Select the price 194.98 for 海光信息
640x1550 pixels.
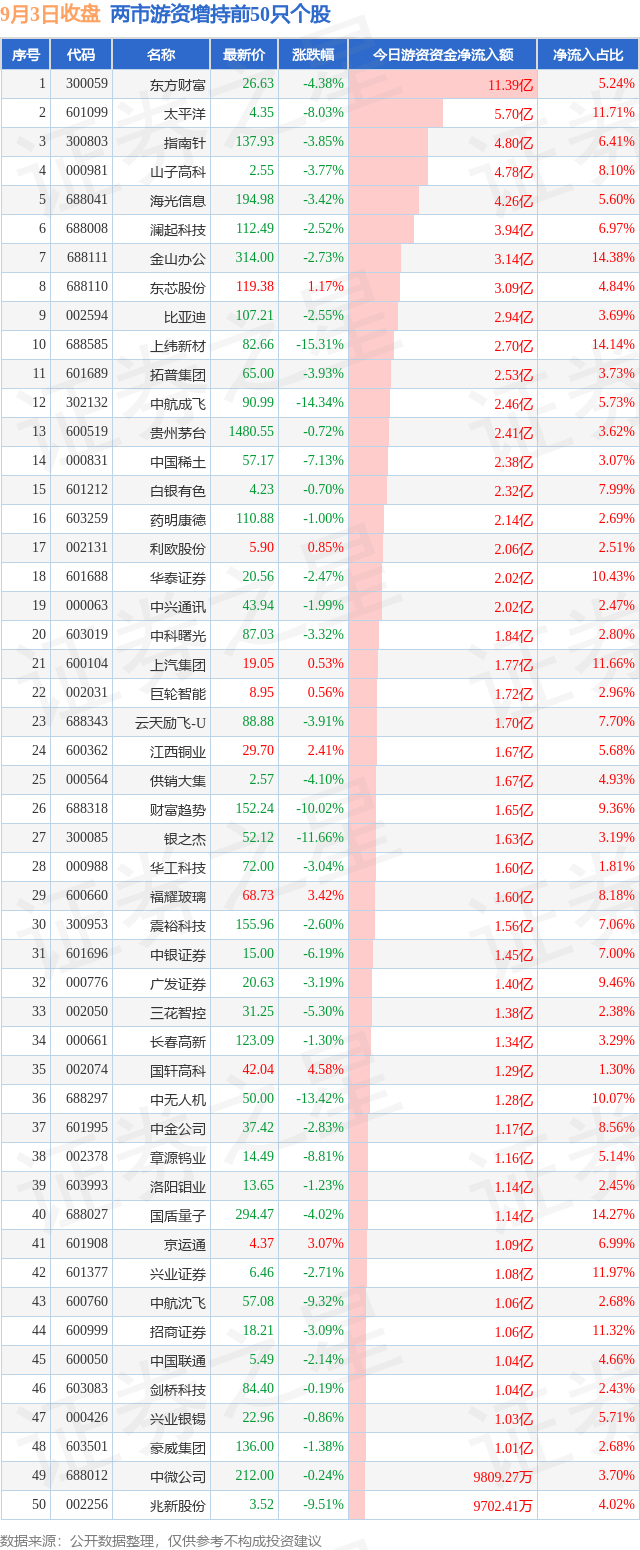tap(254, 200)
